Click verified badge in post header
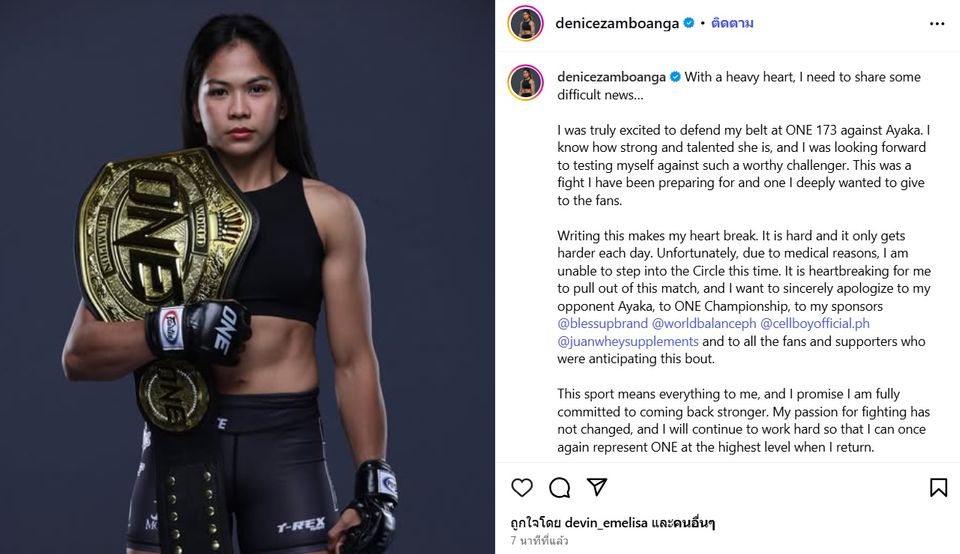The image size is (960, 554). [x=689, y=23]
